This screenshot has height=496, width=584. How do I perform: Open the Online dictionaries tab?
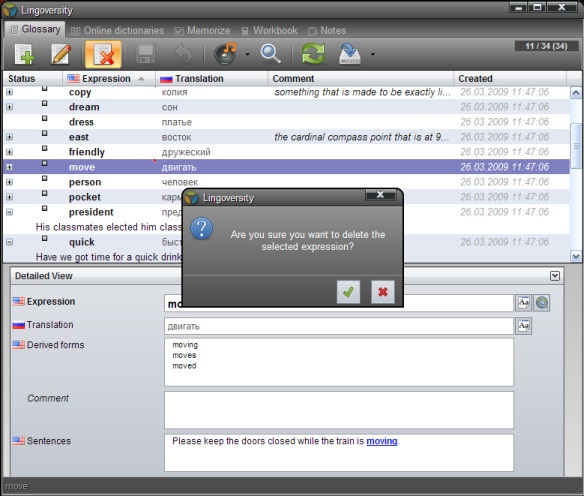coord(117,31)
